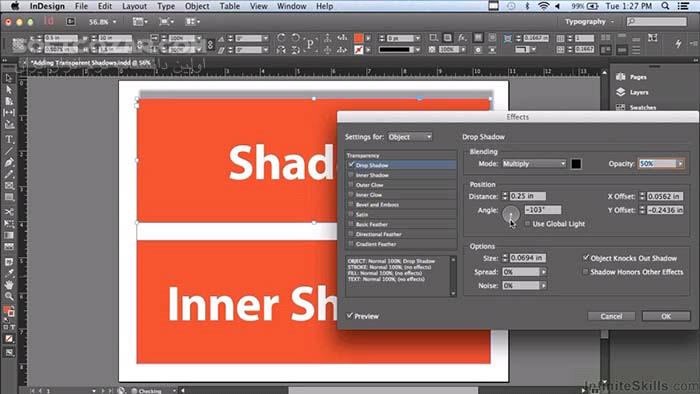Open the Window menu
The height and width of the screenshot is (394, 700).
pos(292,6)
